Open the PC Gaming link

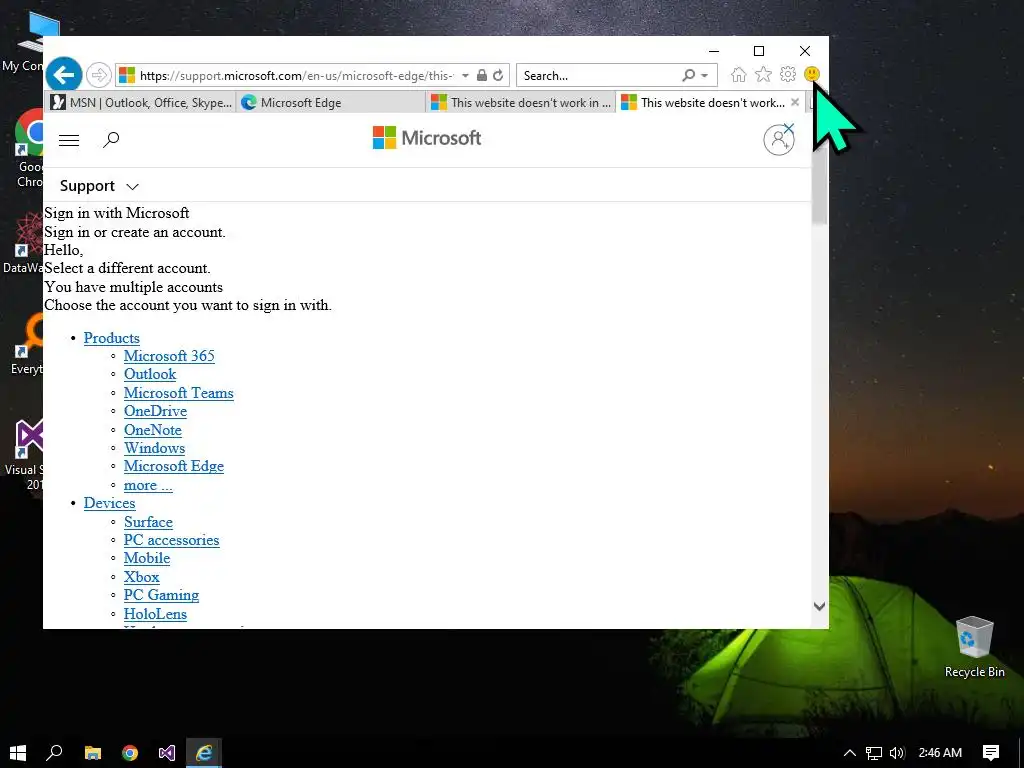[x=161, y=595]
